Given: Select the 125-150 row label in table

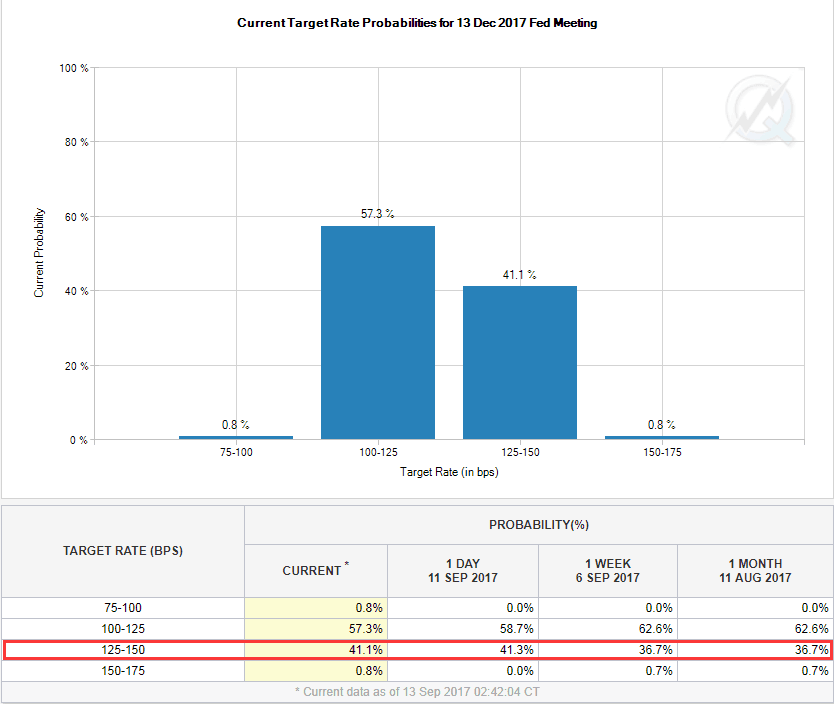Looking at the screenshot, I should (123, 650).
